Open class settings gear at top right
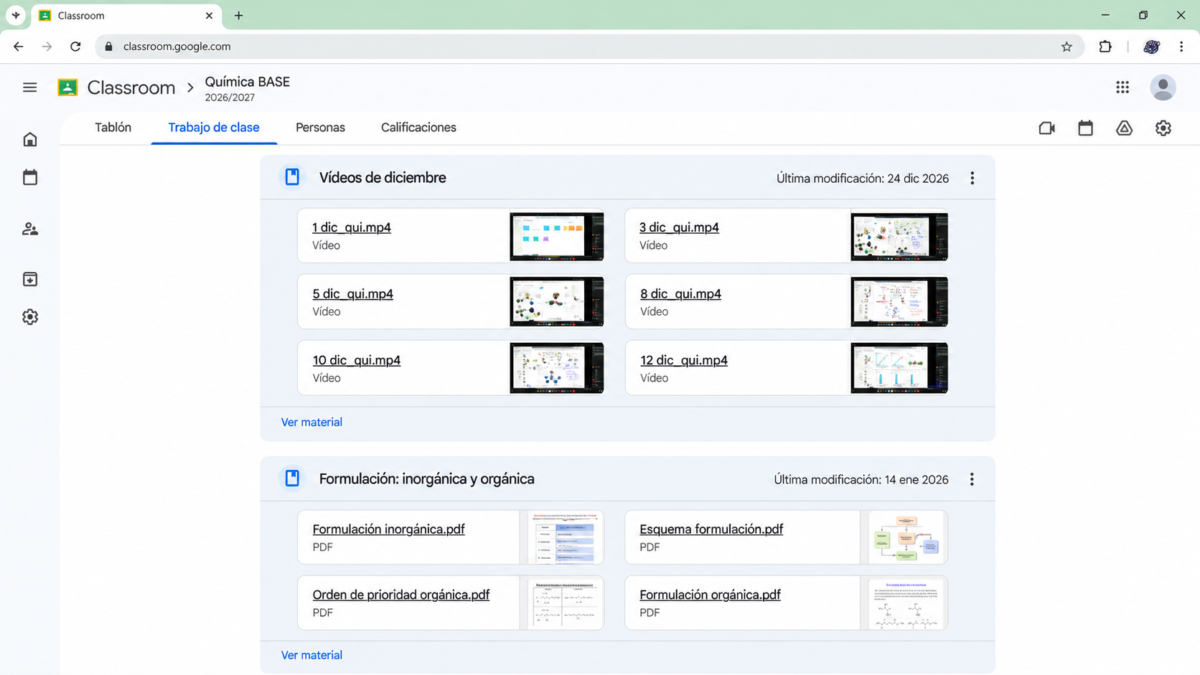The image size is (1200, 675). point(1163,128)
